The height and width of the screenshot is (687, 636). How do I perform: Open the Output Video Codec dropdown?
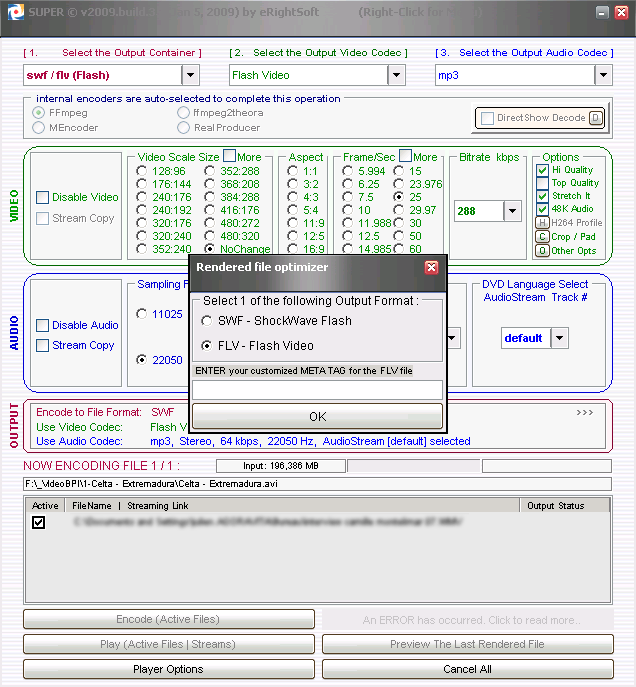(396, 75)
